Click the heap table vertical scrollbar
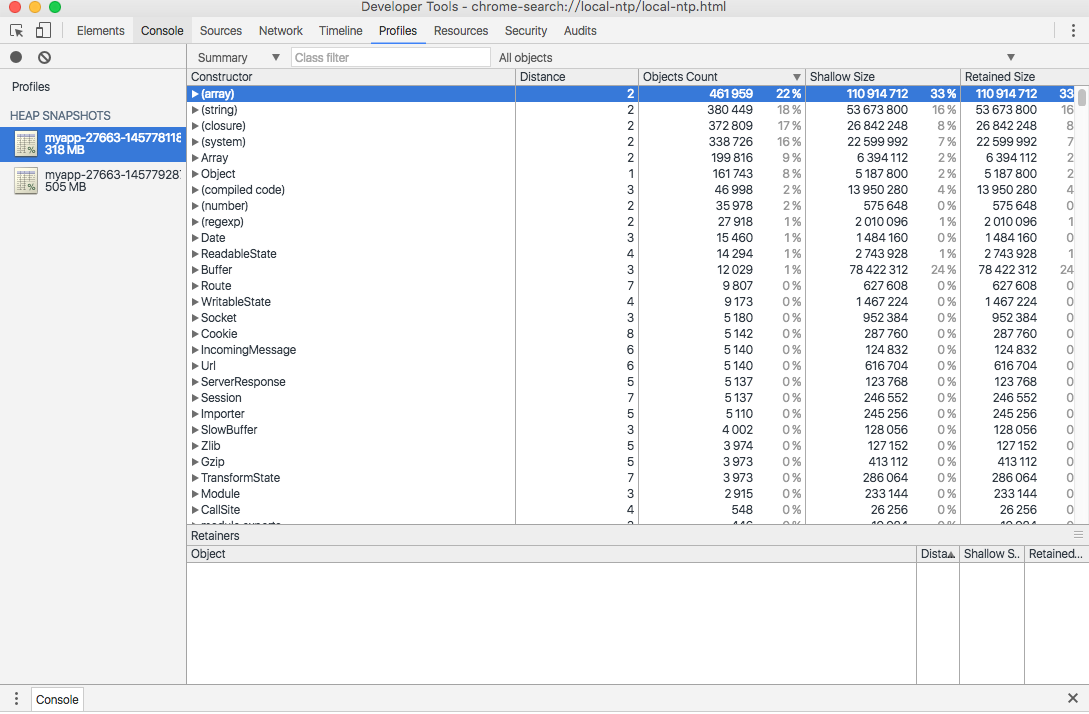 point(1082,98)
